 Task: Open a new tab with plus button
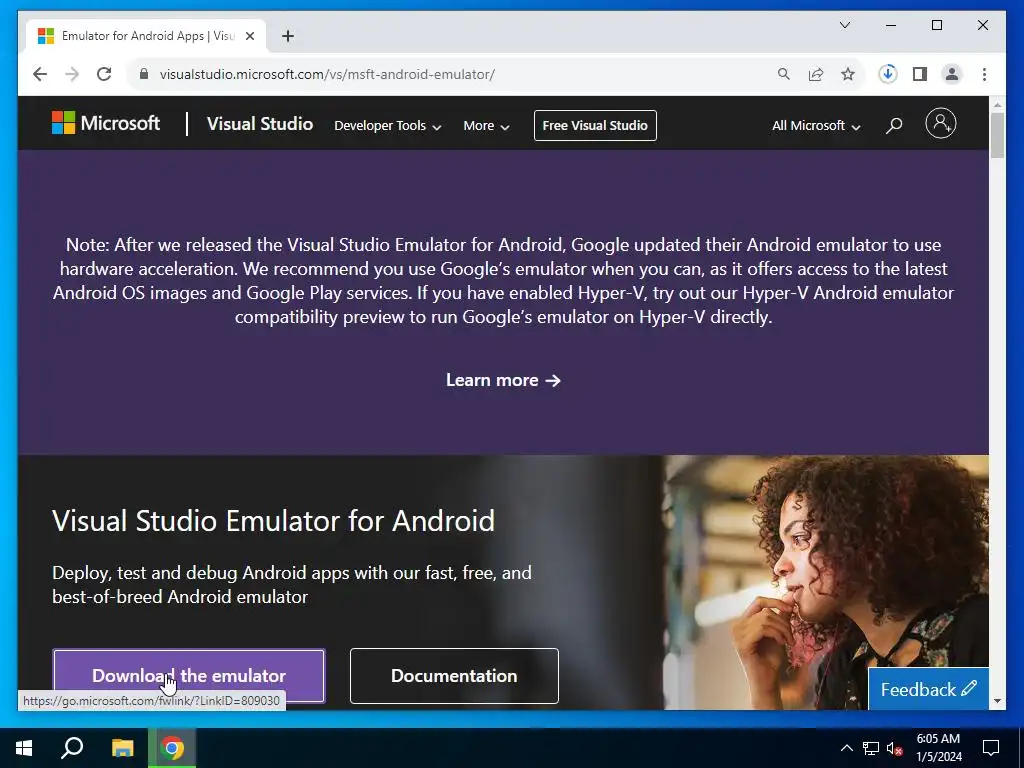pyautogui.click(x=288, y=36)
